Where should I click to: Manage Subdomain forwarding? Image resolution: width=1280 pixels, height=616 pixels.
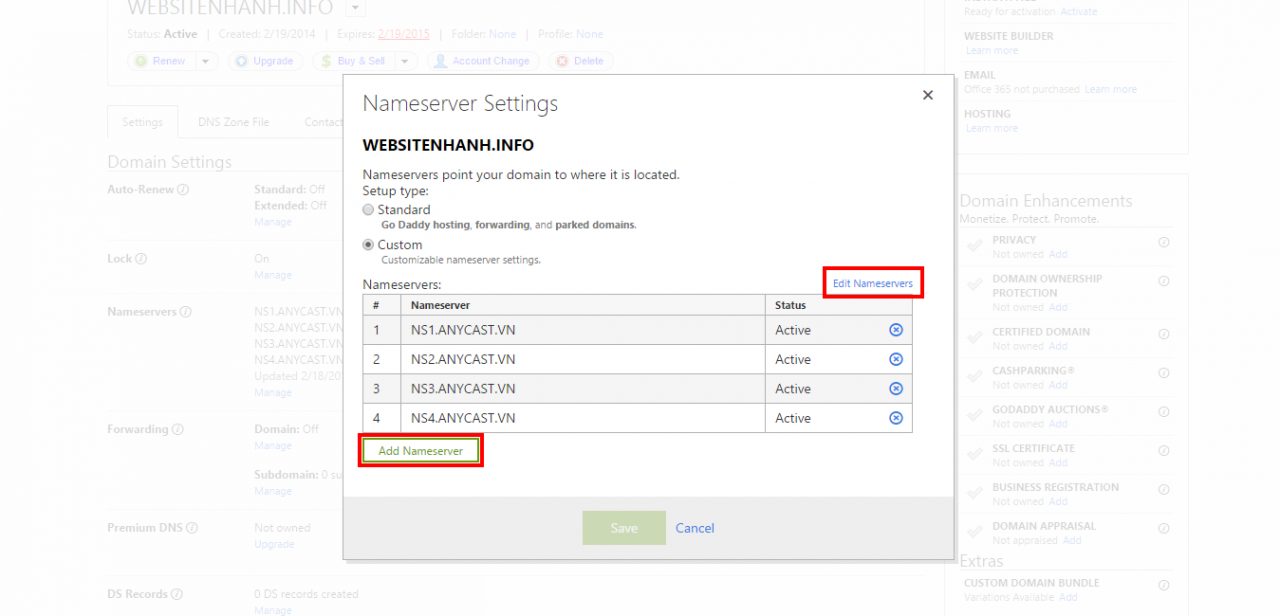click(273, 491)
